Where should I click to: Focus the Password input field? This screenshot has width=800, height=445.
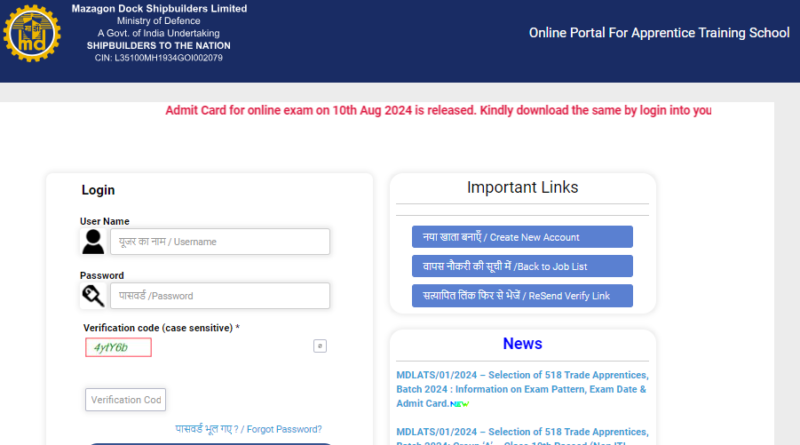click(x=219, y=296)
